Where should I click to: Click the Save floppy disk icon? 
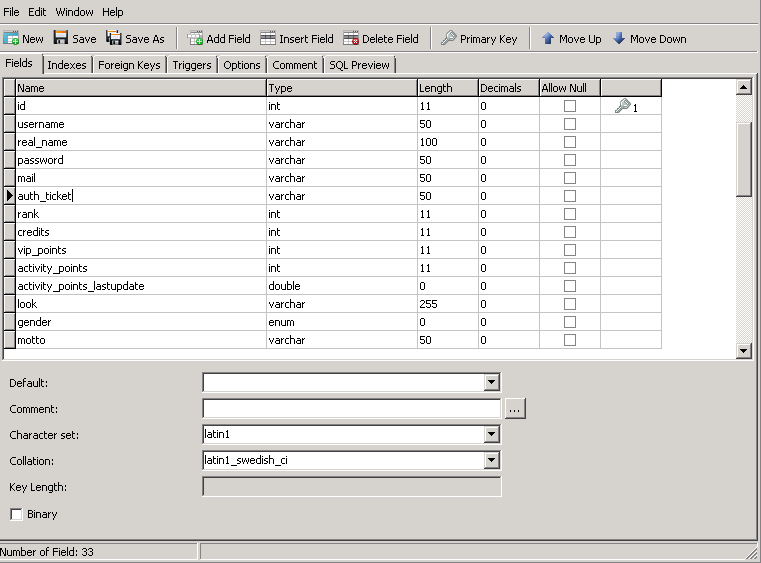pyautogui.click(x=61, y=39)
